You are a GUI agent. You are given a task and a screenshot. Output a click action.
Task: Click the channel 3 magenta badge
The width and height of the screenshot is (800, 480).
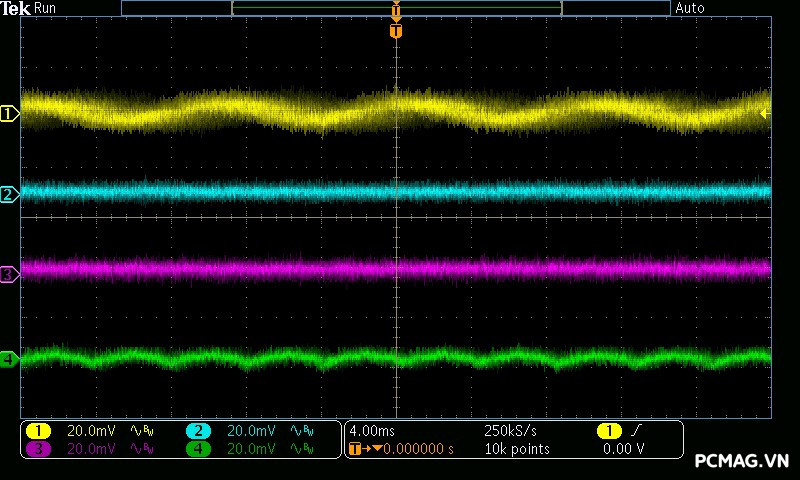tap(38, 449)
